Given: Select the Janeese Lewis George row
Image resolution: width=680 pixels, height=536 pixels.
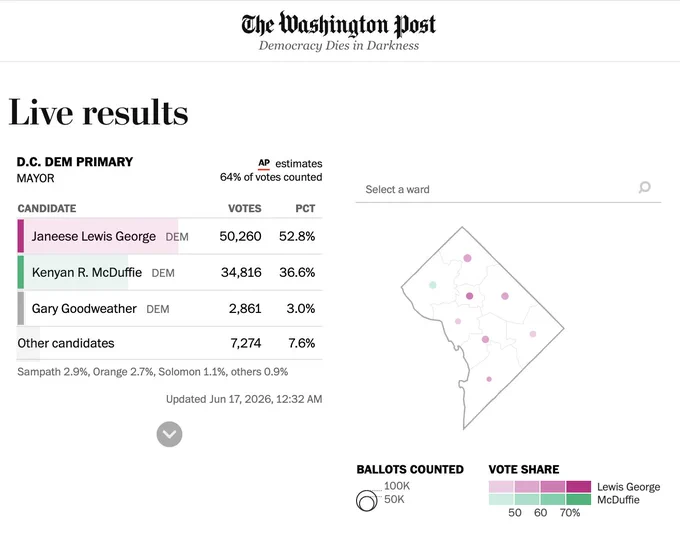Looking at the screenshot, I should point(169,236).
